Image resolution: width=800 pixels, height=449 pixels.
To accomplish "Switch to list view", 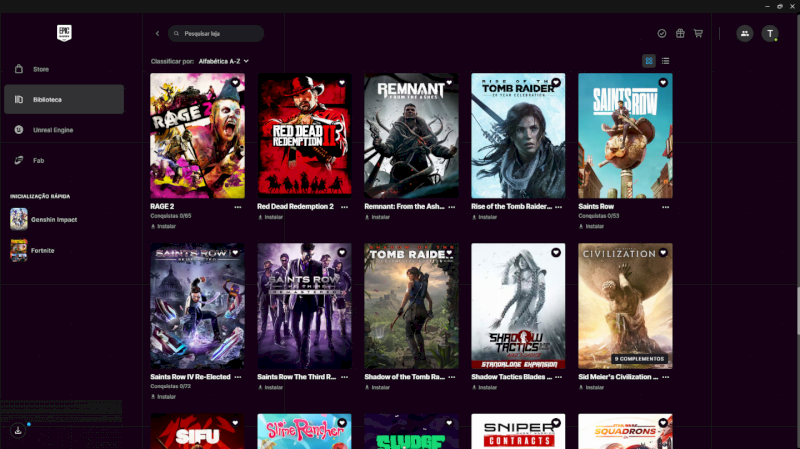I will 665,61.
